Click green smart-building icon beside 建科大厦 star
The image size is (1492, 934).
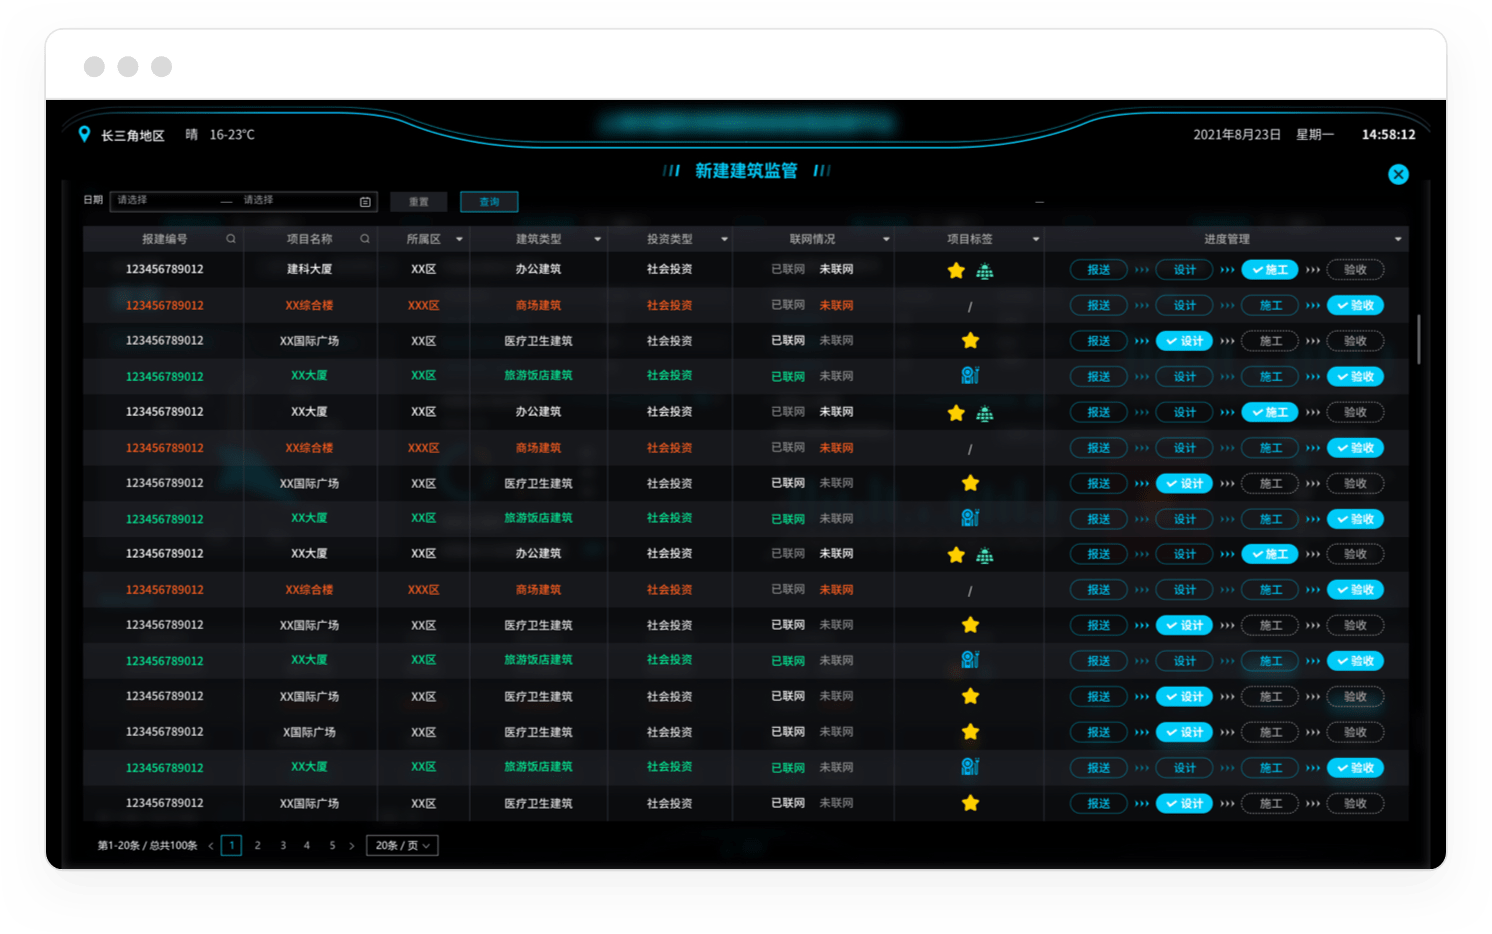point(984,269)
